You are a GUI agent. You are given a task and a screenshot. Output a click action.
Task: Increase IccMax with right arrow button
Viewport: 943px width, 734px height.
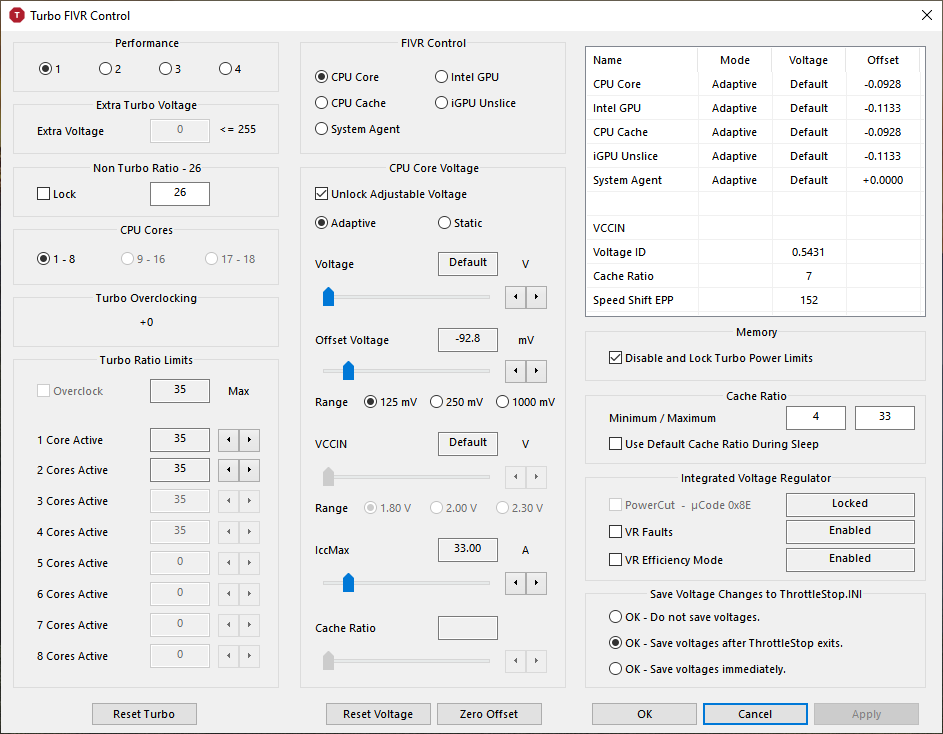coord(537,582)
